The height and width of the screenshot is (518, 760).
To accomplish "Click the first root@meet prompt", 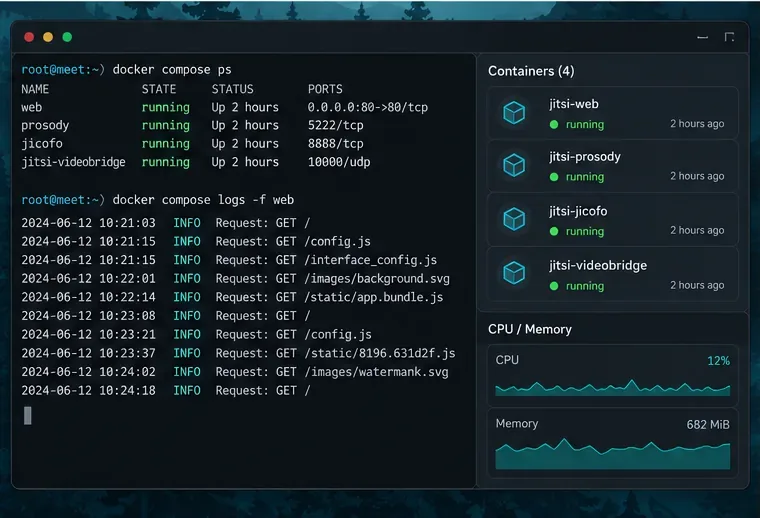I will 63,70.
